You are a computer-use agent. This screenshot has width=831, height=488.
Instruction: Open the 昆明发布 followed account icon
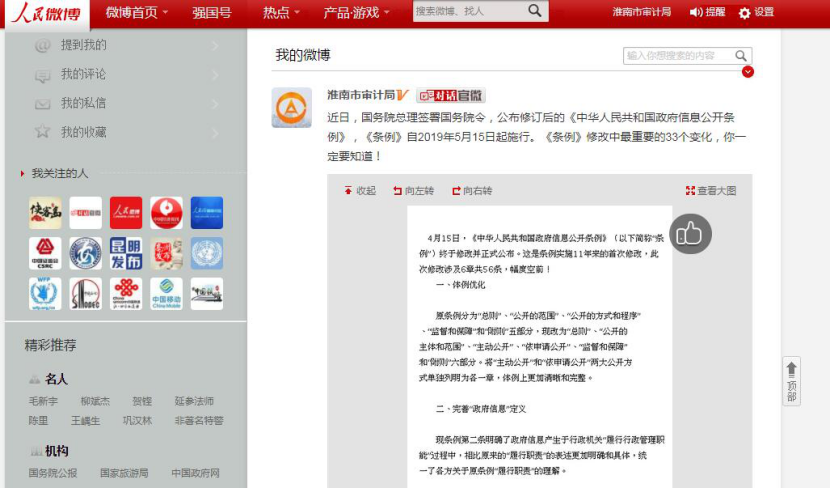[x=126, y=253]
